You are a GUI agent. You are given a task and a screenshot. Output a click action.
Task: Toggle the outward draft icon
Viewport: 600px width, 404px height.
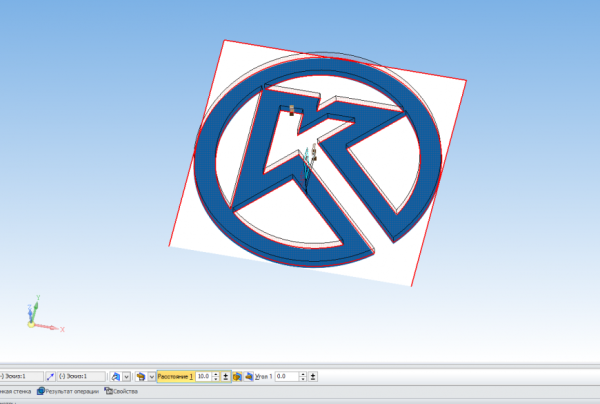(237, 376)
